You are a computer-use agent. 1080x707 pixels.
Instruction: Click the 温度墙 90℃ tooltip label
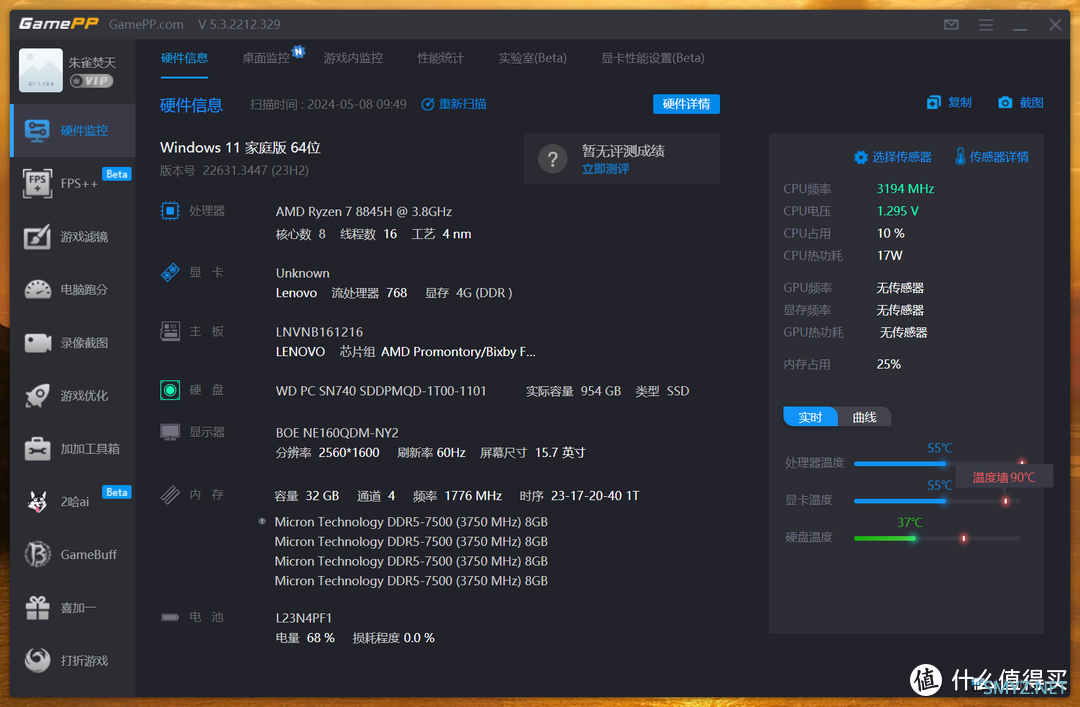1004,477
